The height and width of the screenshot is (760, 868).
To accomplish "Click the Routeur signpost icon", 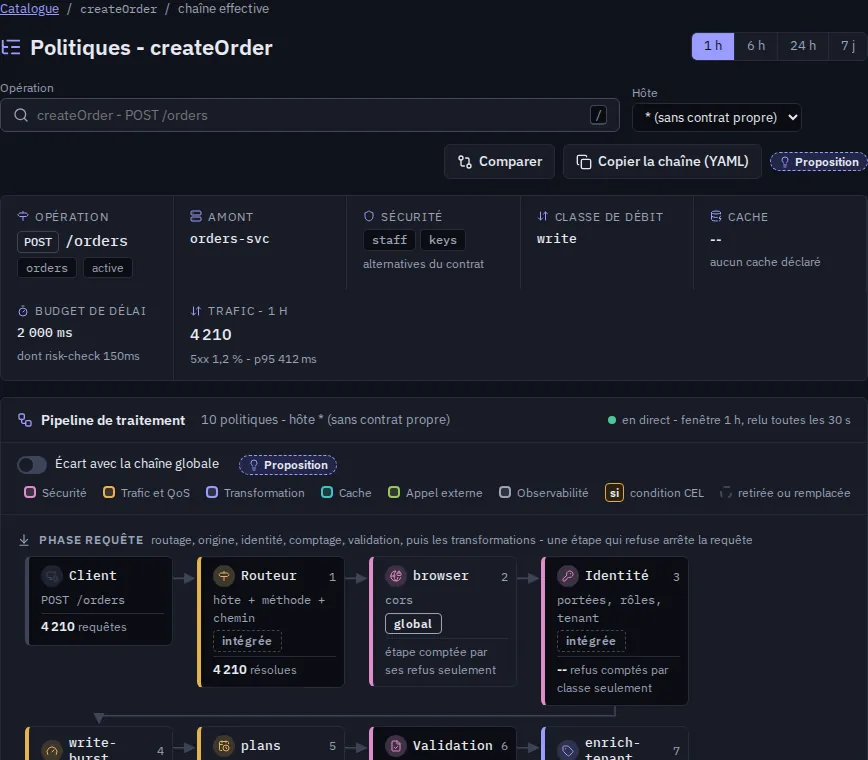I will click(224, 576).
